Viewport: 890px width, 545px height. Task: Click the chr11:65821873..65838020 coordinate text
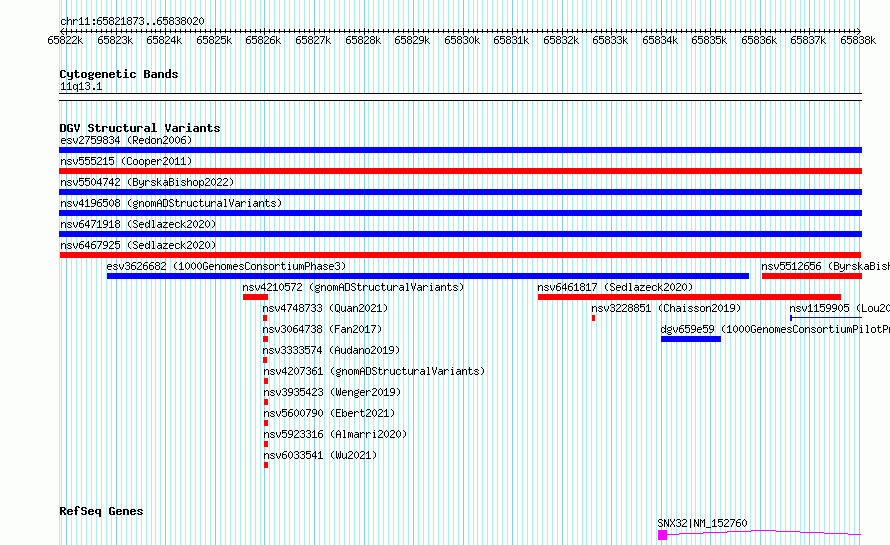pos(132,22)
